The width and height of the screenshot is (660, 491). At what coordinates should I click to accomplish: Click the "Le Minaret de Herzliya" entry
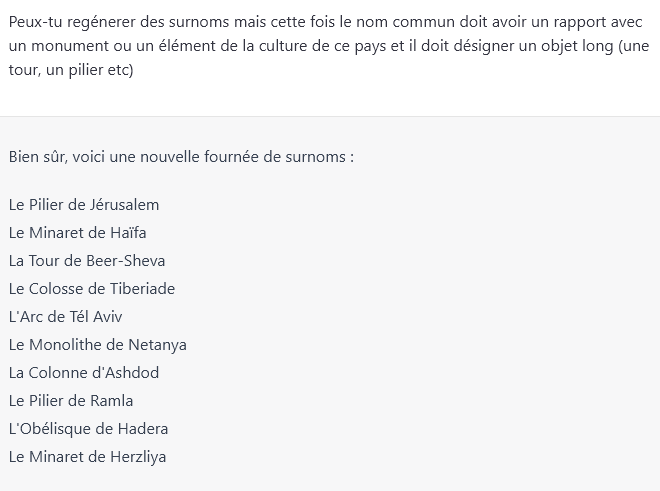point(88,457)
